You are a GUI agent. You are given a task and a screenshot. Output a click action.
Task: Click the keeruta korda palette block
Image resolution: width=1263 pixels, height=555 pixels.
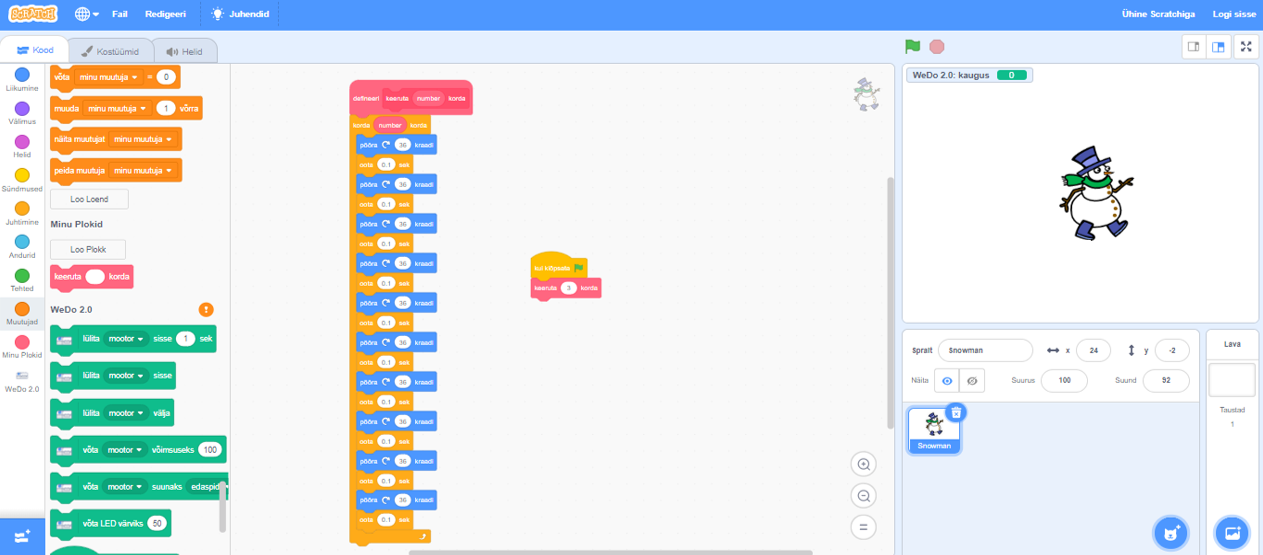pyautogui.click(x=91, y=277)
